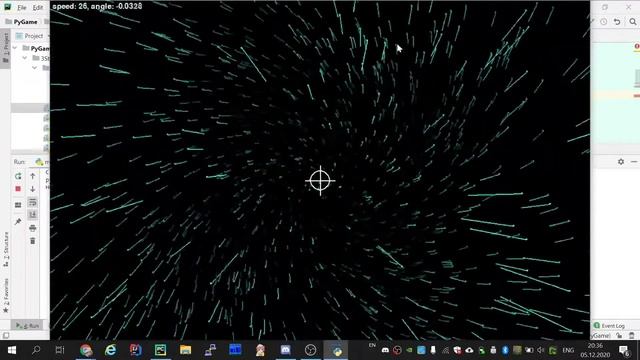Image resolution: width=640 pixels, height=360 pixels.
Task: Click the lock icon in the status bar
Action: pos(619,336)
